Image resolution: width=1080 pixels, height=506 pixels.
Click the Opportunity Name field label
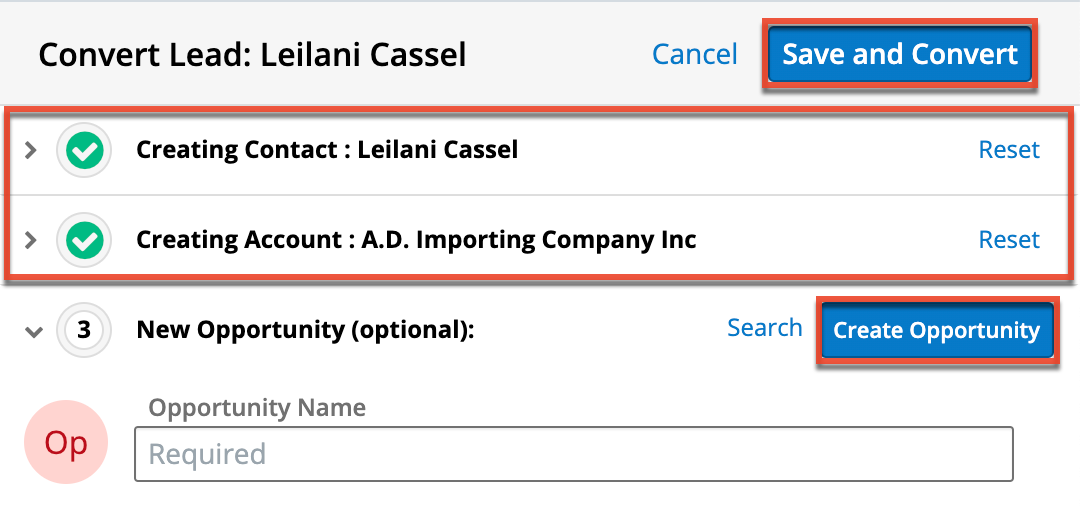tap(257, 408)
